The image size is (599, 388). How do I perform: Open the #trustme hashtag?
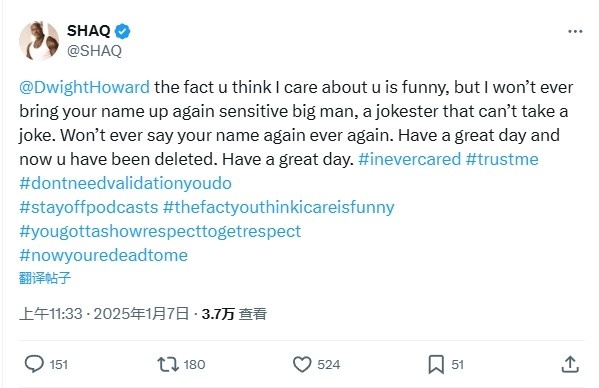(502, 159)
